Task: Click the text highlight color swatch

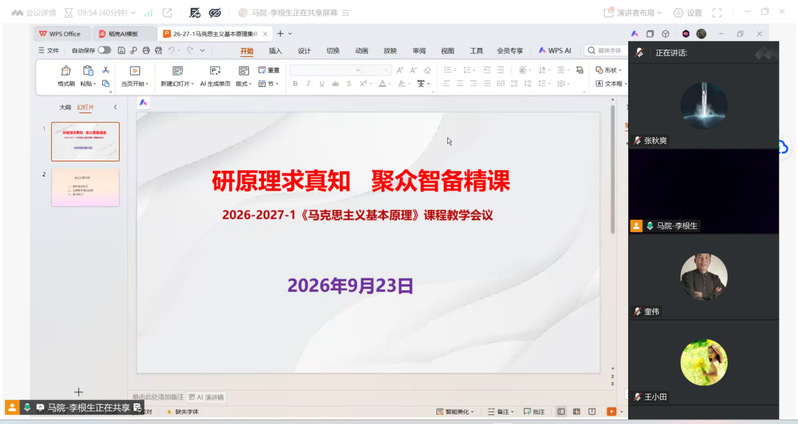Action: (x=402, y=83)
